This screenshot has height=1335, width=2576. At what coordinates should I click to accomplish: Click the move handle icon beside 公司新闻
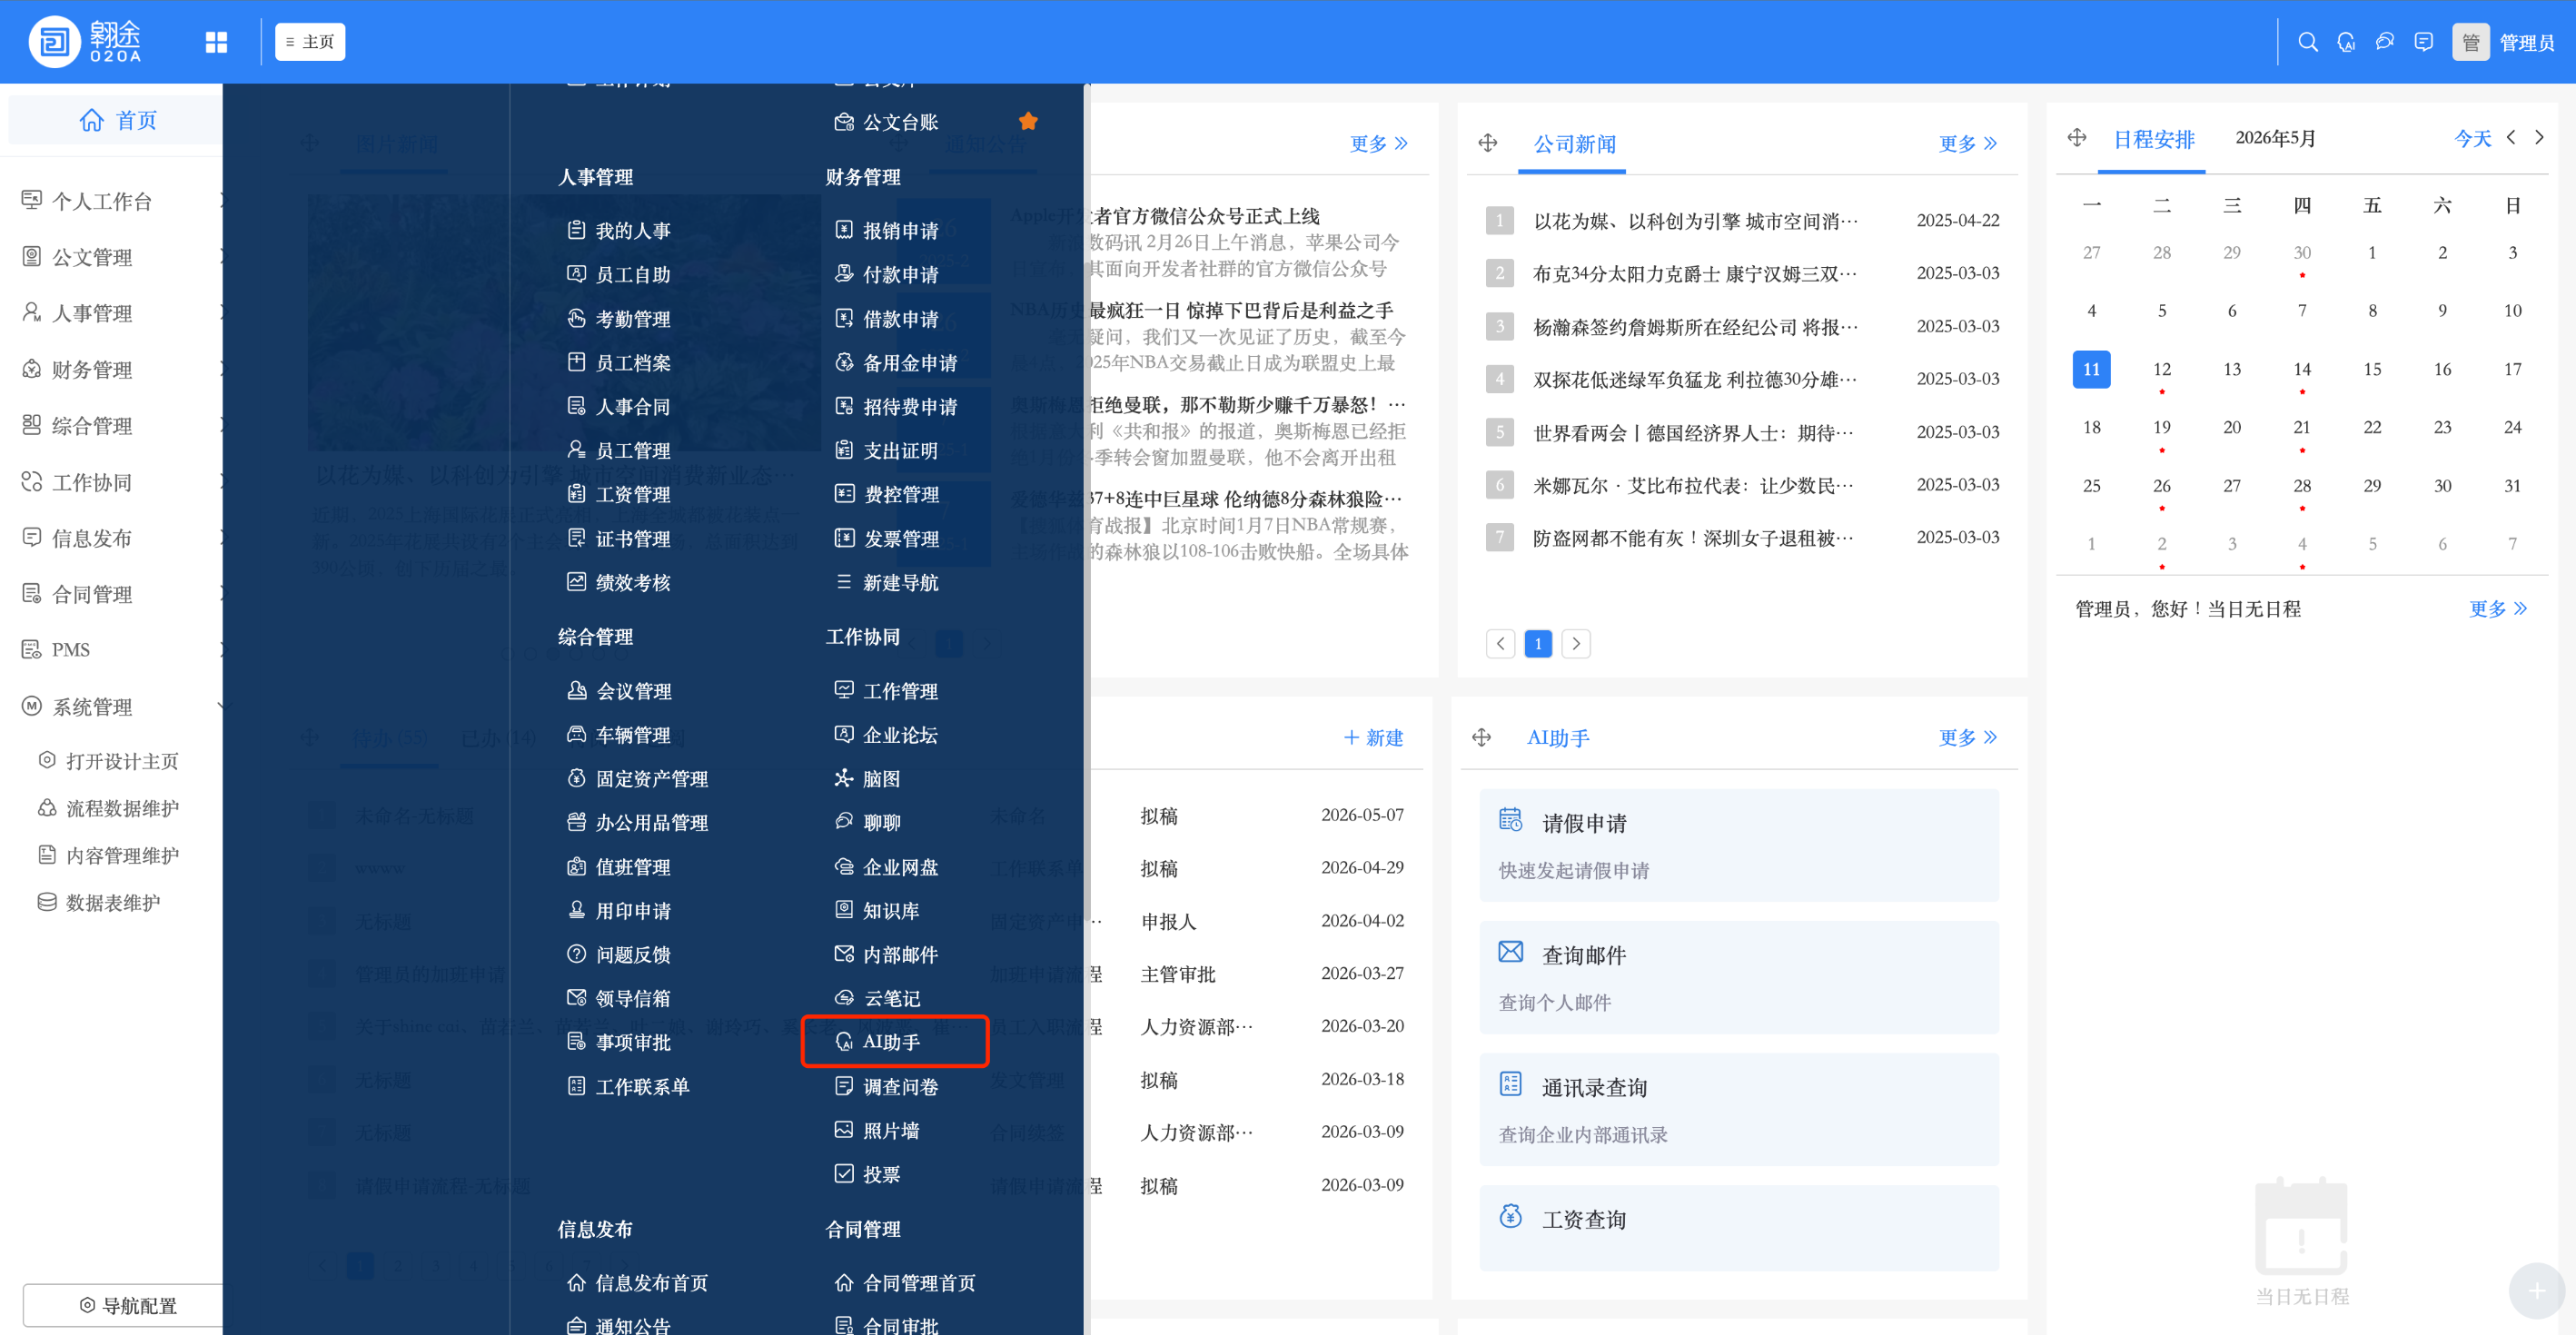1488,143
